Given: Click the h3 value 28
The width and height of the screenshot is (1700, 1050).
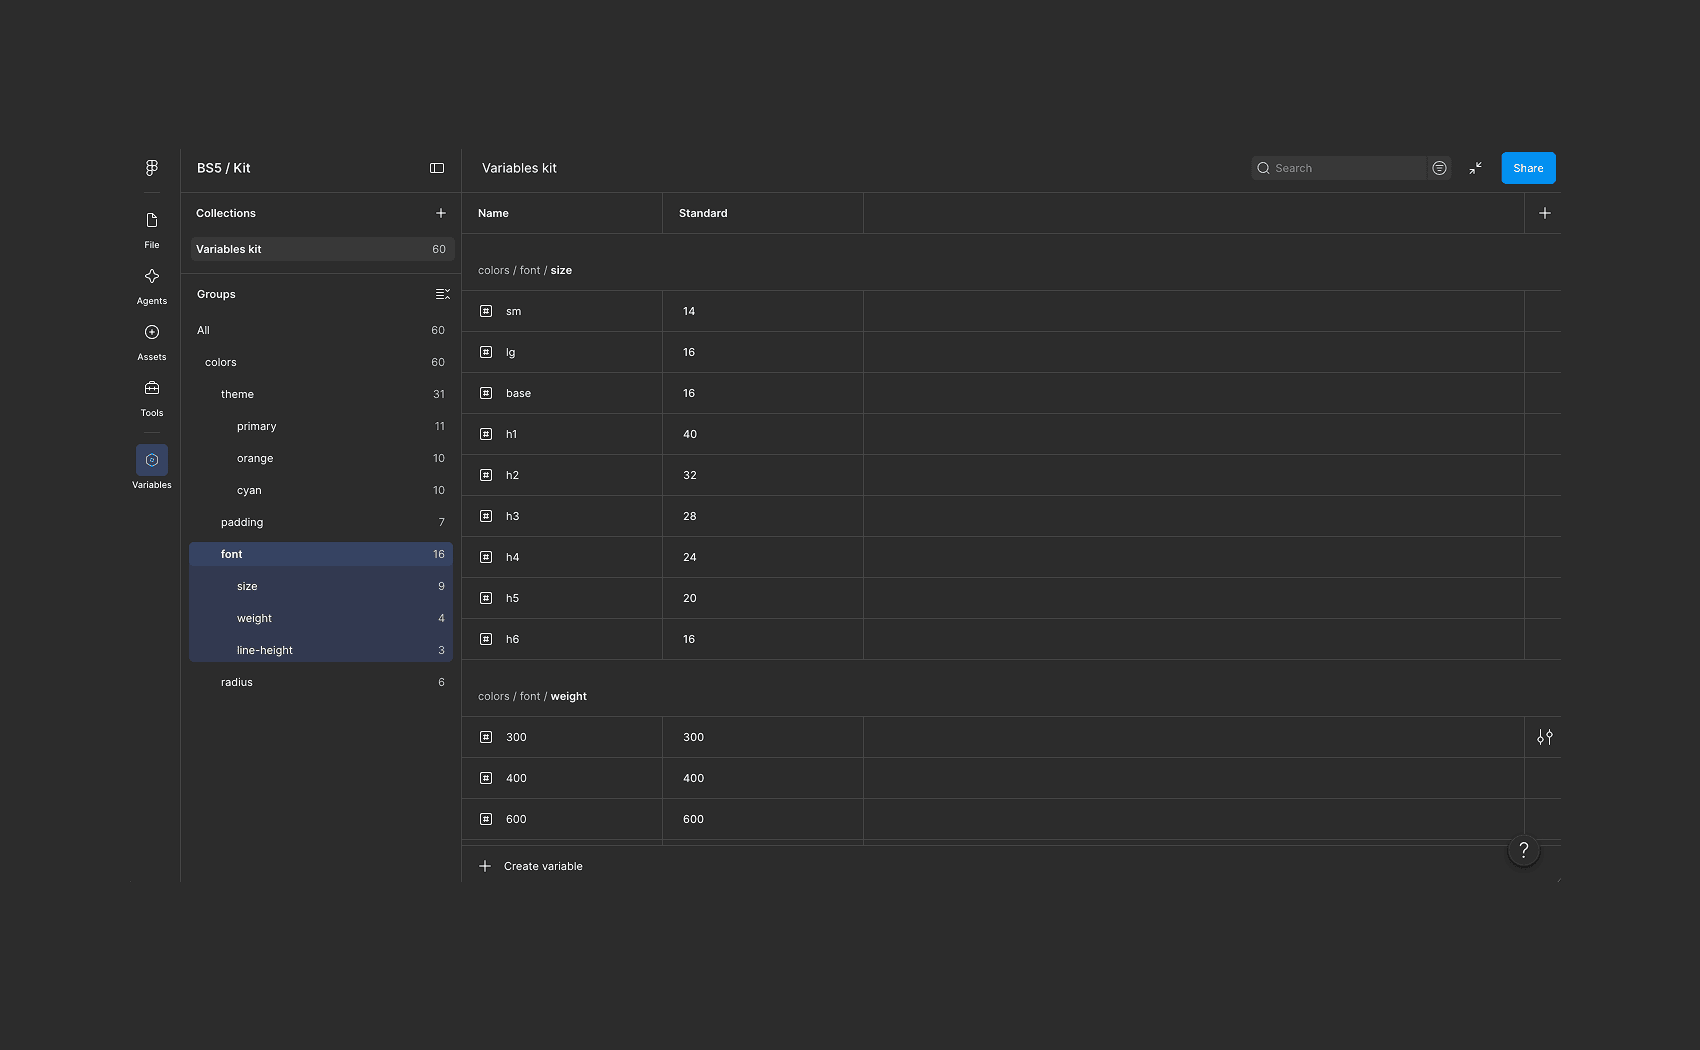Looking at the screenshot, I should (x=690, y=516).
